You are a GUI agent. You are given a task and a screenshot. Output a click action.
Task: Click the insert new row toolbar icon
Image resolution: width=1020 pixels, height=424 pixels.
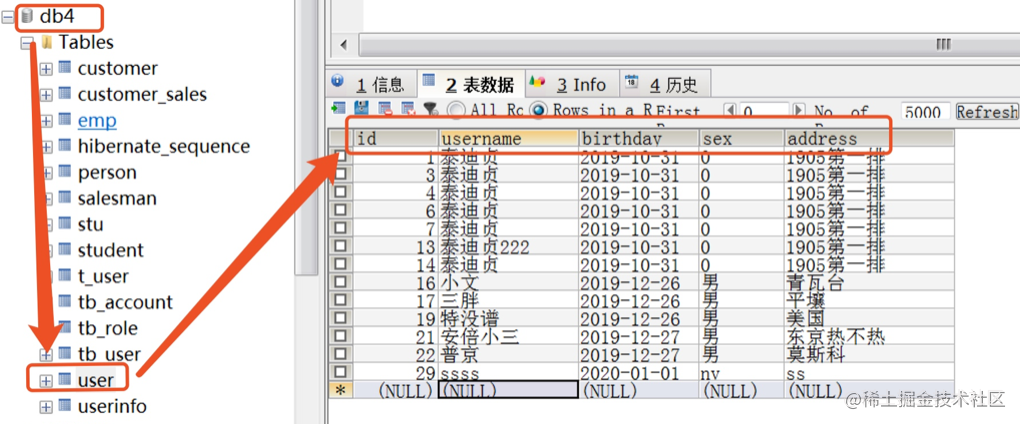tap(338, 109)
